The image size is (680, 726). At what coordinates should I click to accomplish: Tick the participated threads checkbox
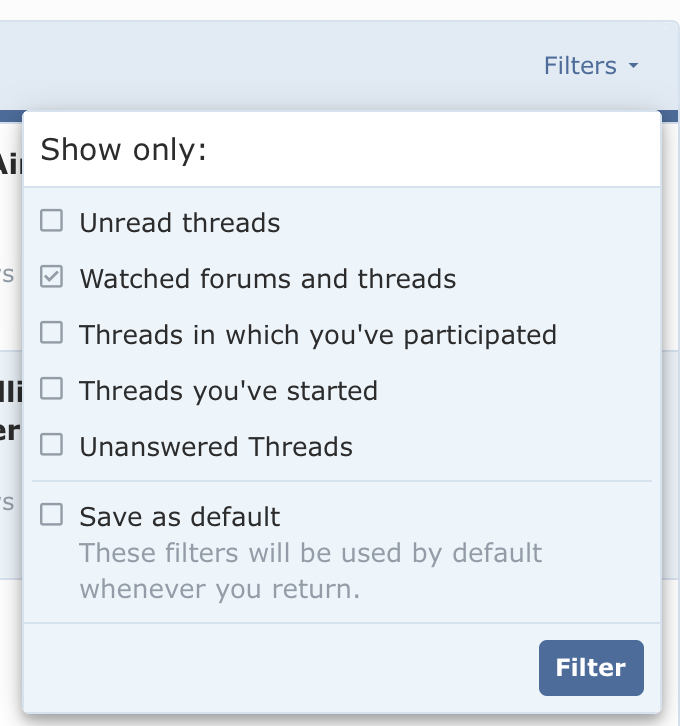coord(51,333)
